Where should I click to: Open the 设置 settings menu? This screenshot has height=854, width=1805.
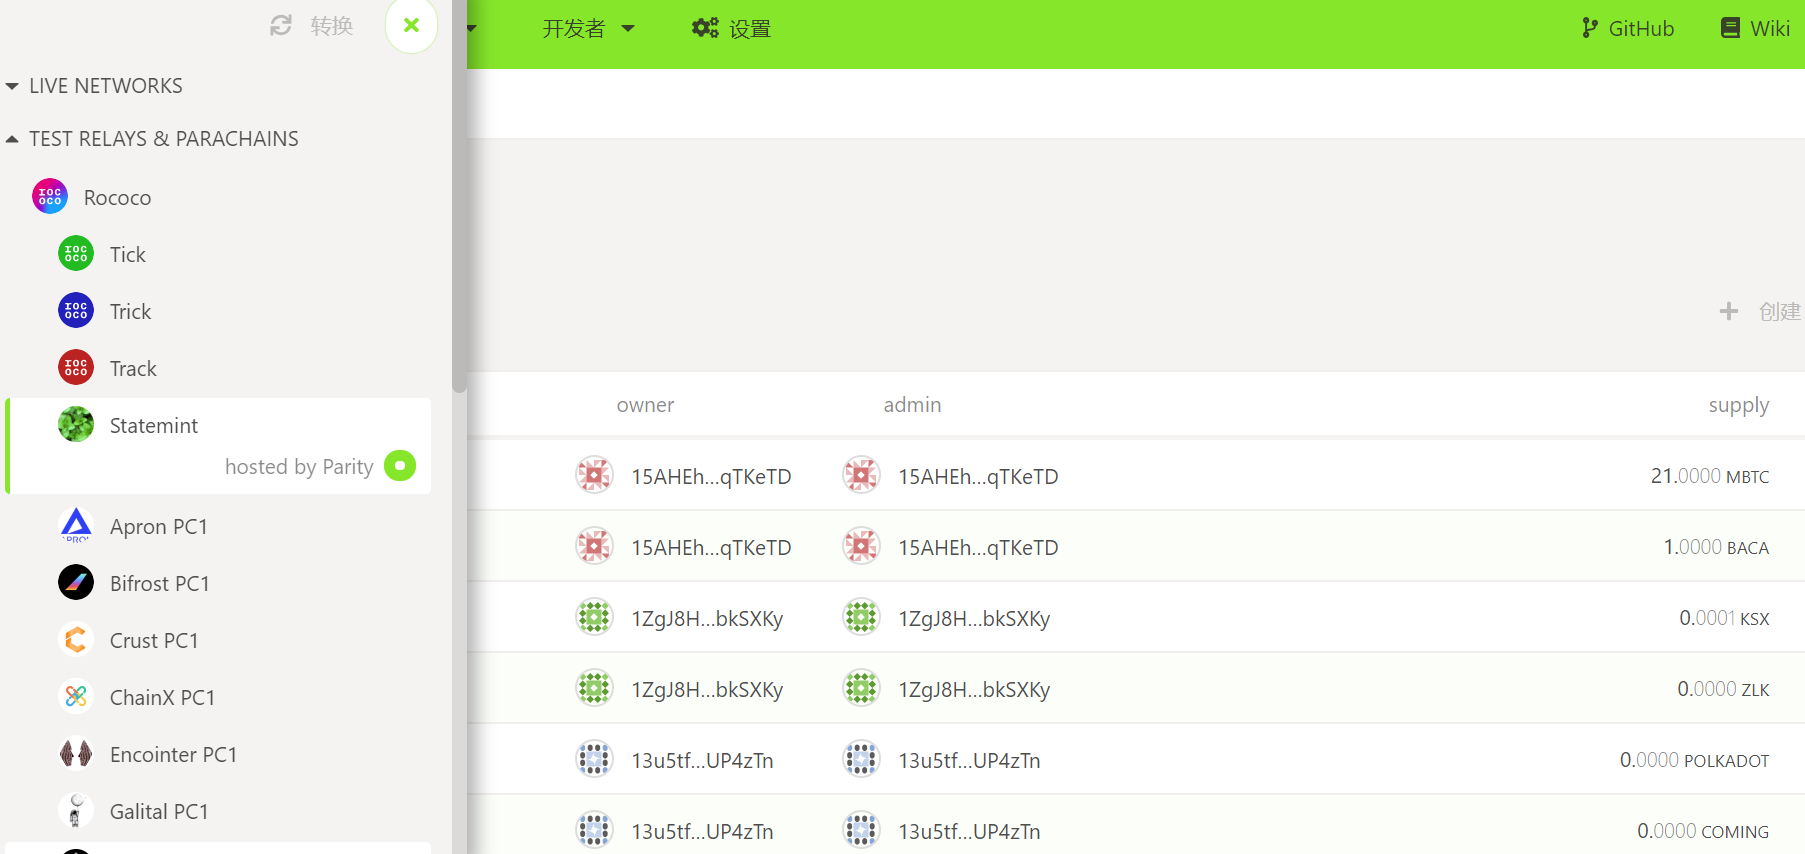[x=732, y=29]
